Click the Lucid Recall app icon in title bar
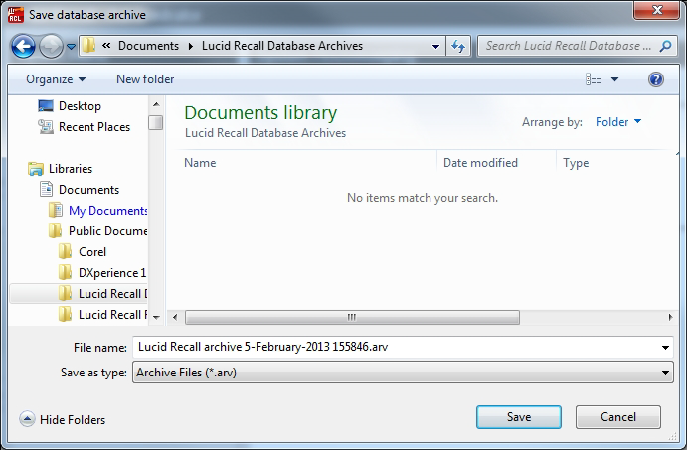 point(15,14)
